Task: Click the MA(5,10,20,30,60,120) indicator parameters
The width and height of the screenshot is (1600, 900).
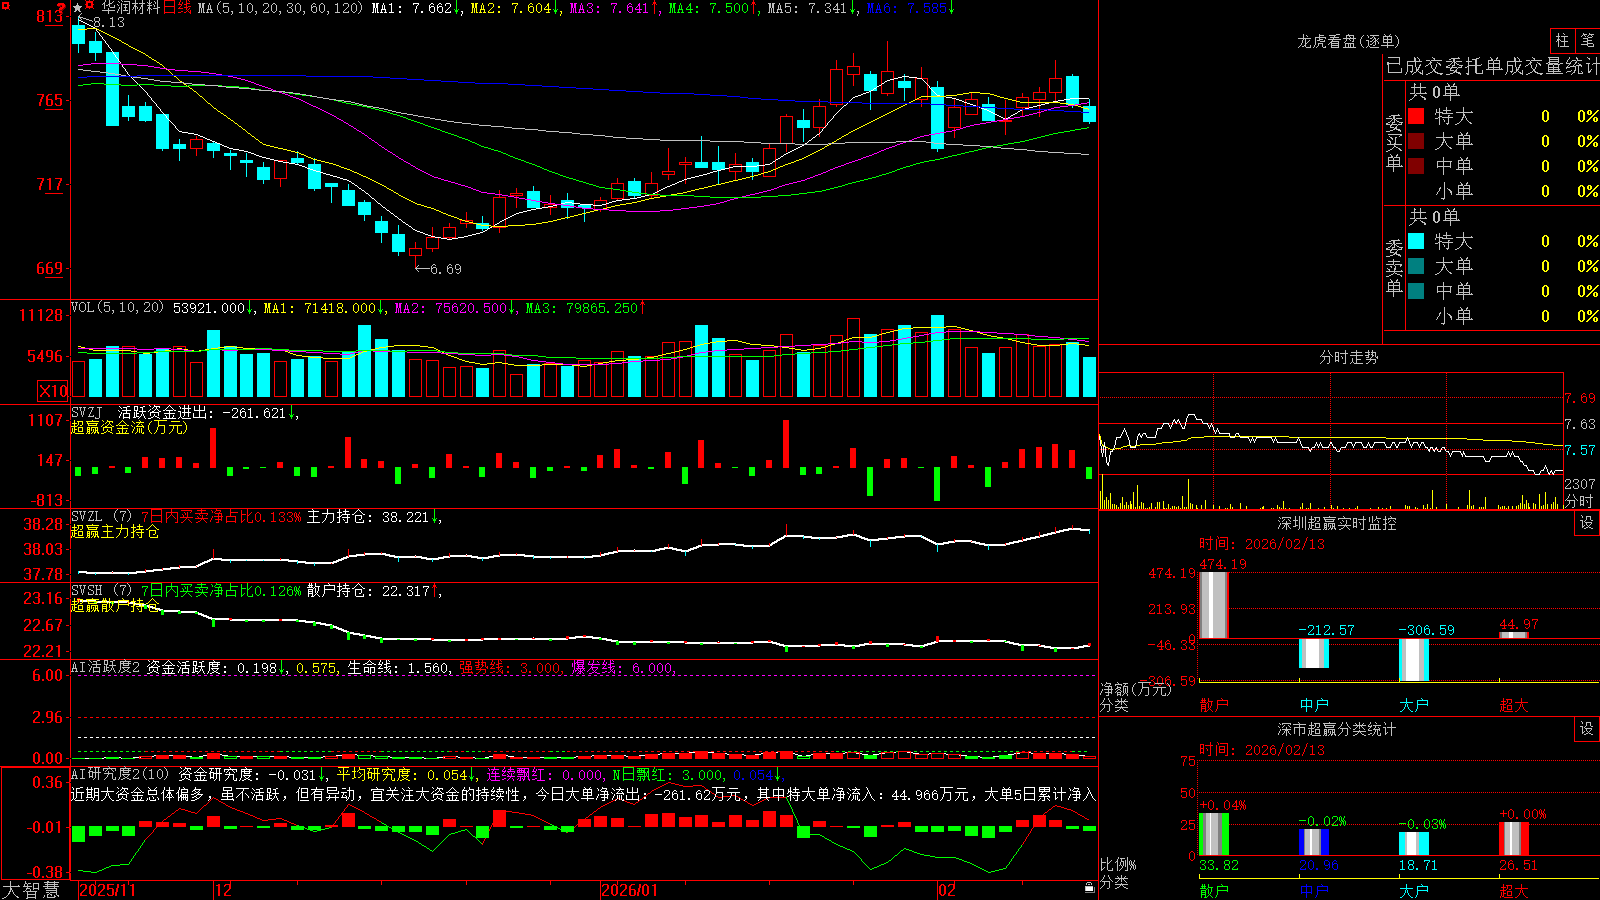Action: pos(281,8)
